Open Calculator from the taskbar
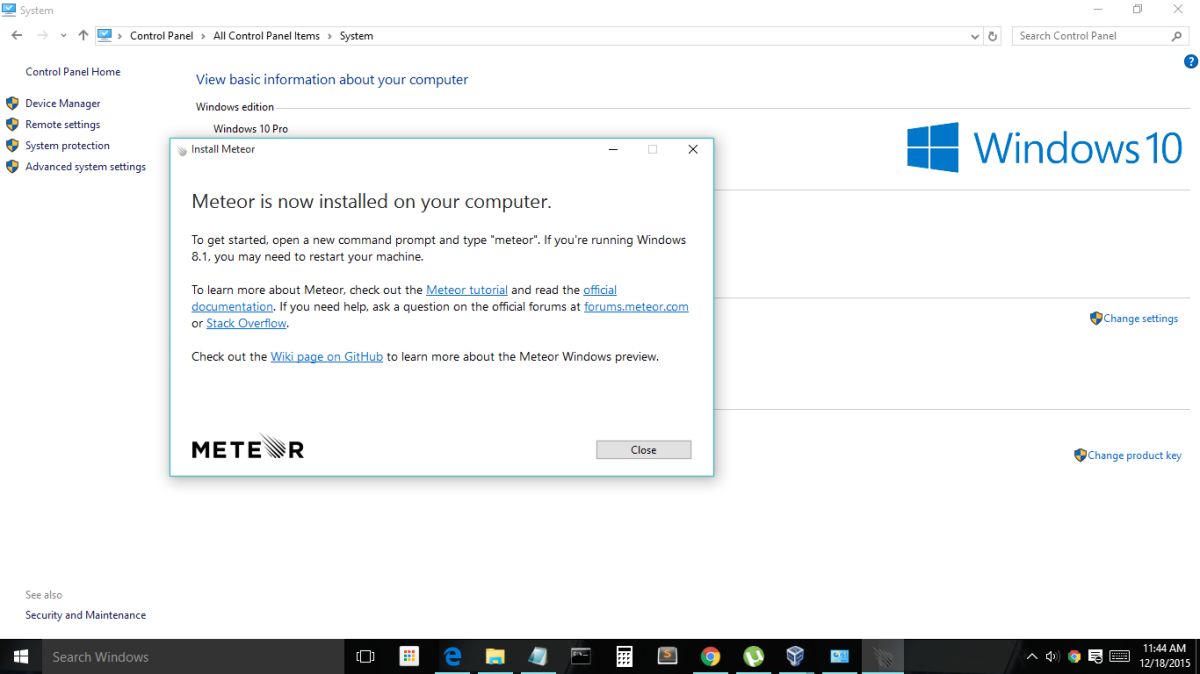This screenshot has height=674, width=1200. (x=625, y=656)
